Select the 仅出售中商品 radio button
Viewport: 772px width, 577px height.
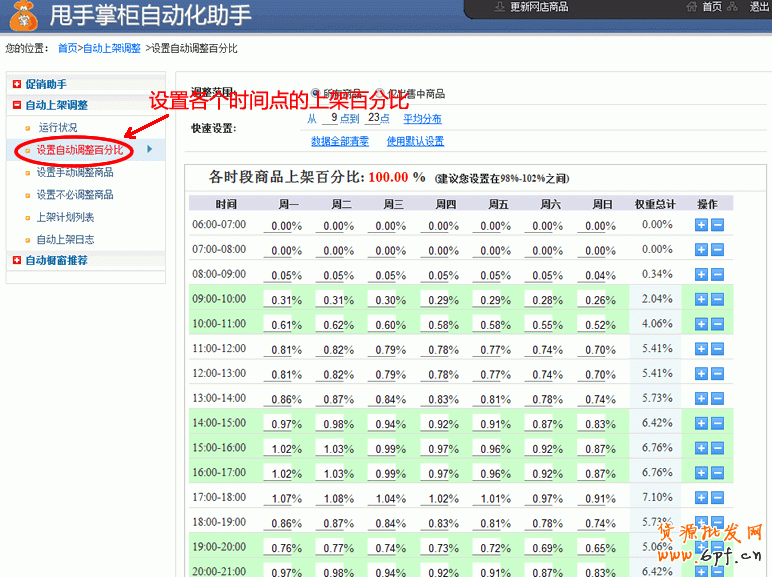pos(379,93)
